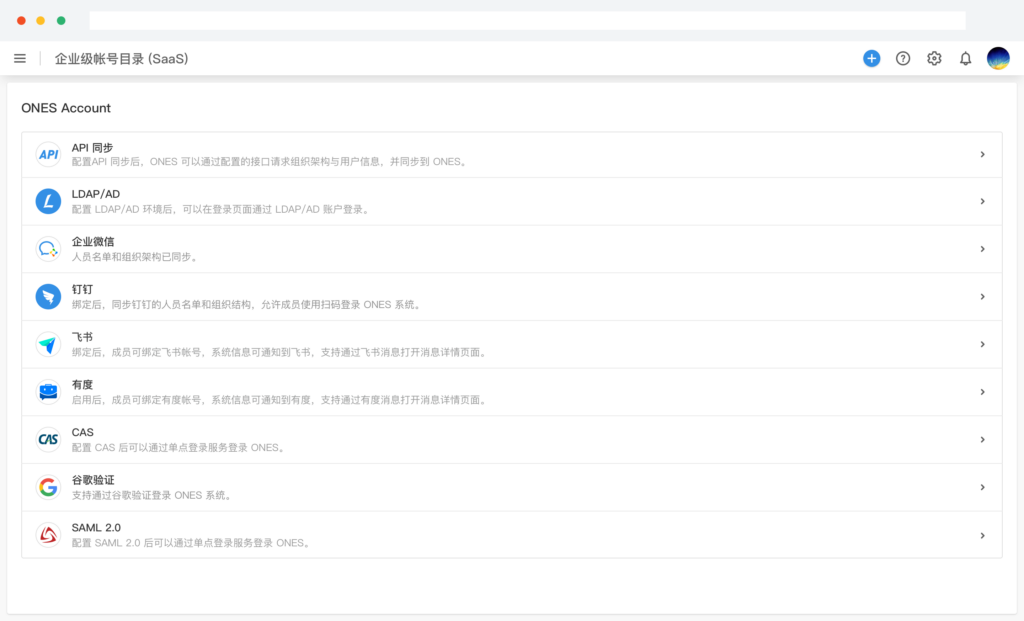Open the 飞书 integration title
This screenshot has width=1024, height=621.
pos(82,337)
